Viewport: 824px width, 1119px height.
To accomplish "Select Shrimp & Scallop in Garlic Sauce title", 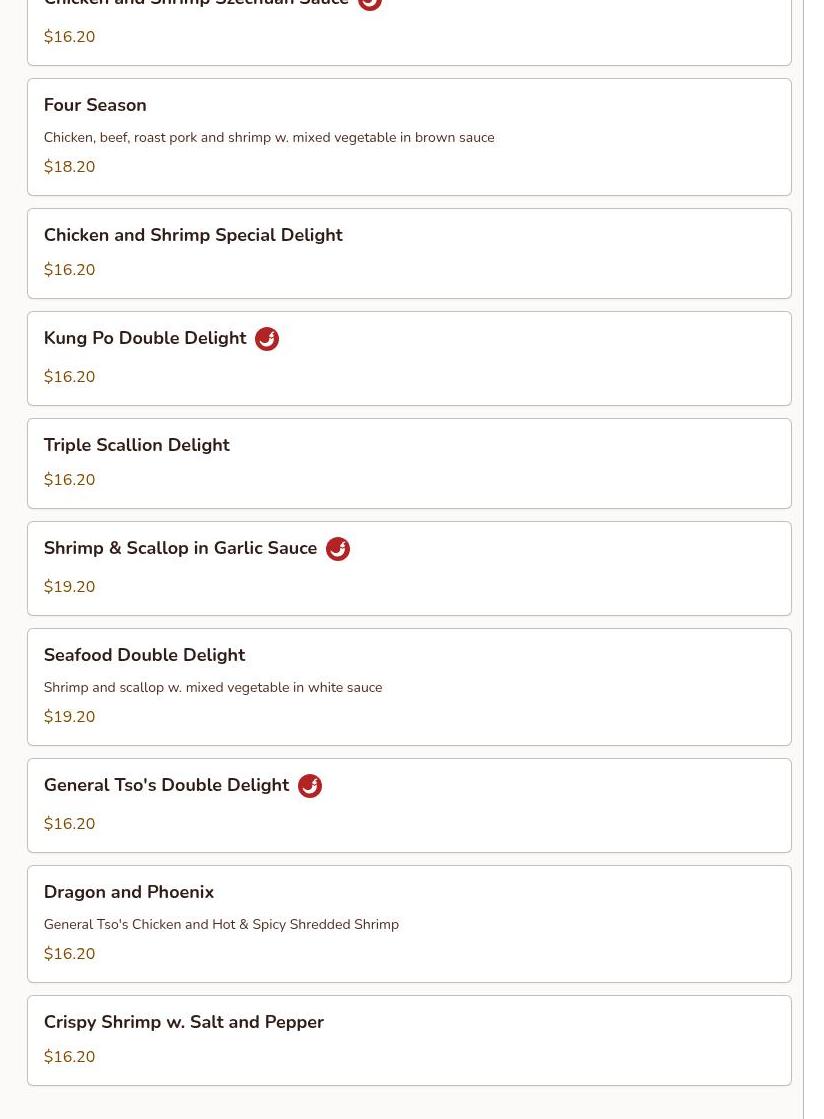I will coord(180,549).
